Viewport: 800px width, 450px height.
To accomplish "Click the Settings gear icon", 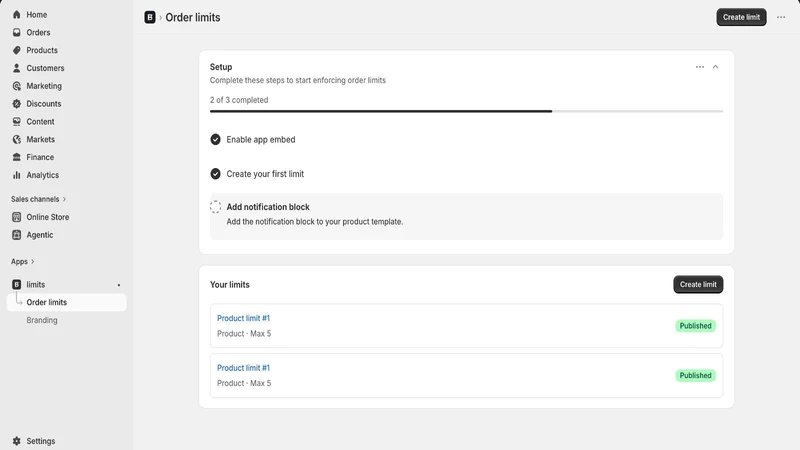I will [x=16, y=441].
